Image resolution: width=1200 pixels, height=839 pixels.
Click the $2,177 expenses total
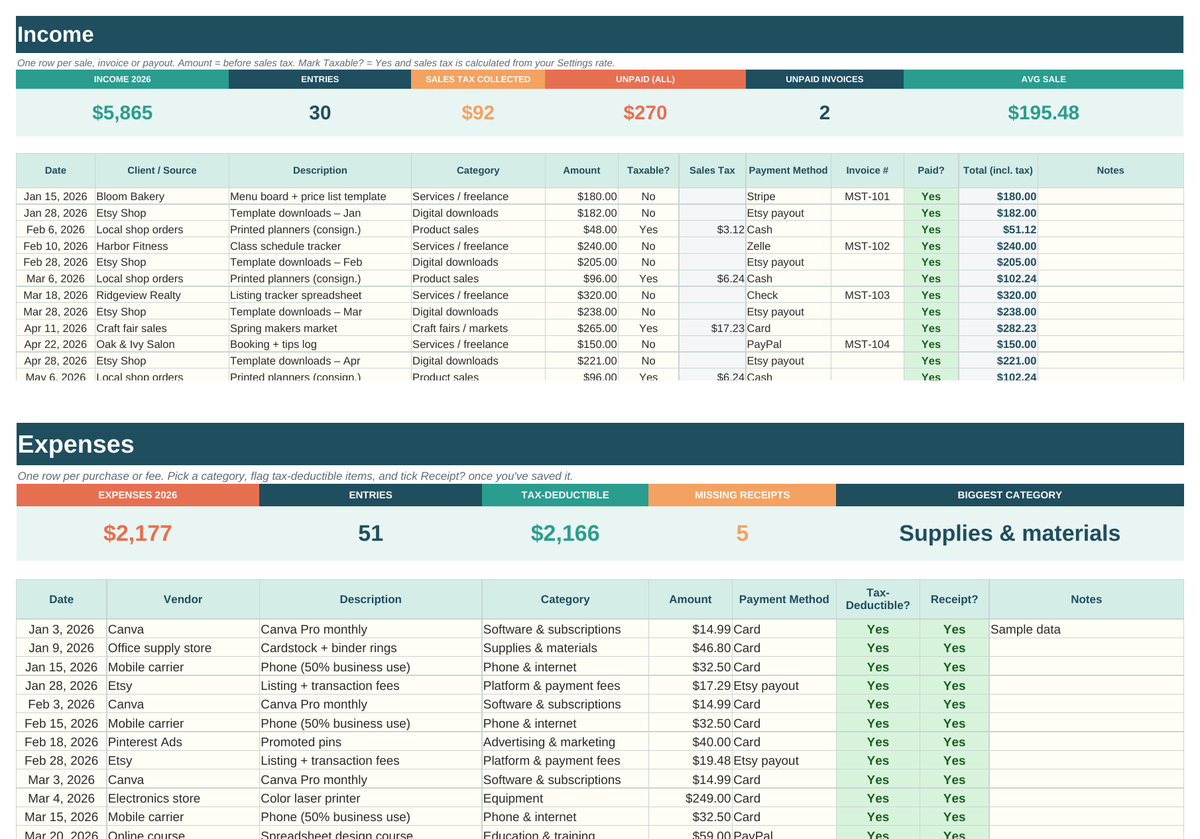(138, 533)
